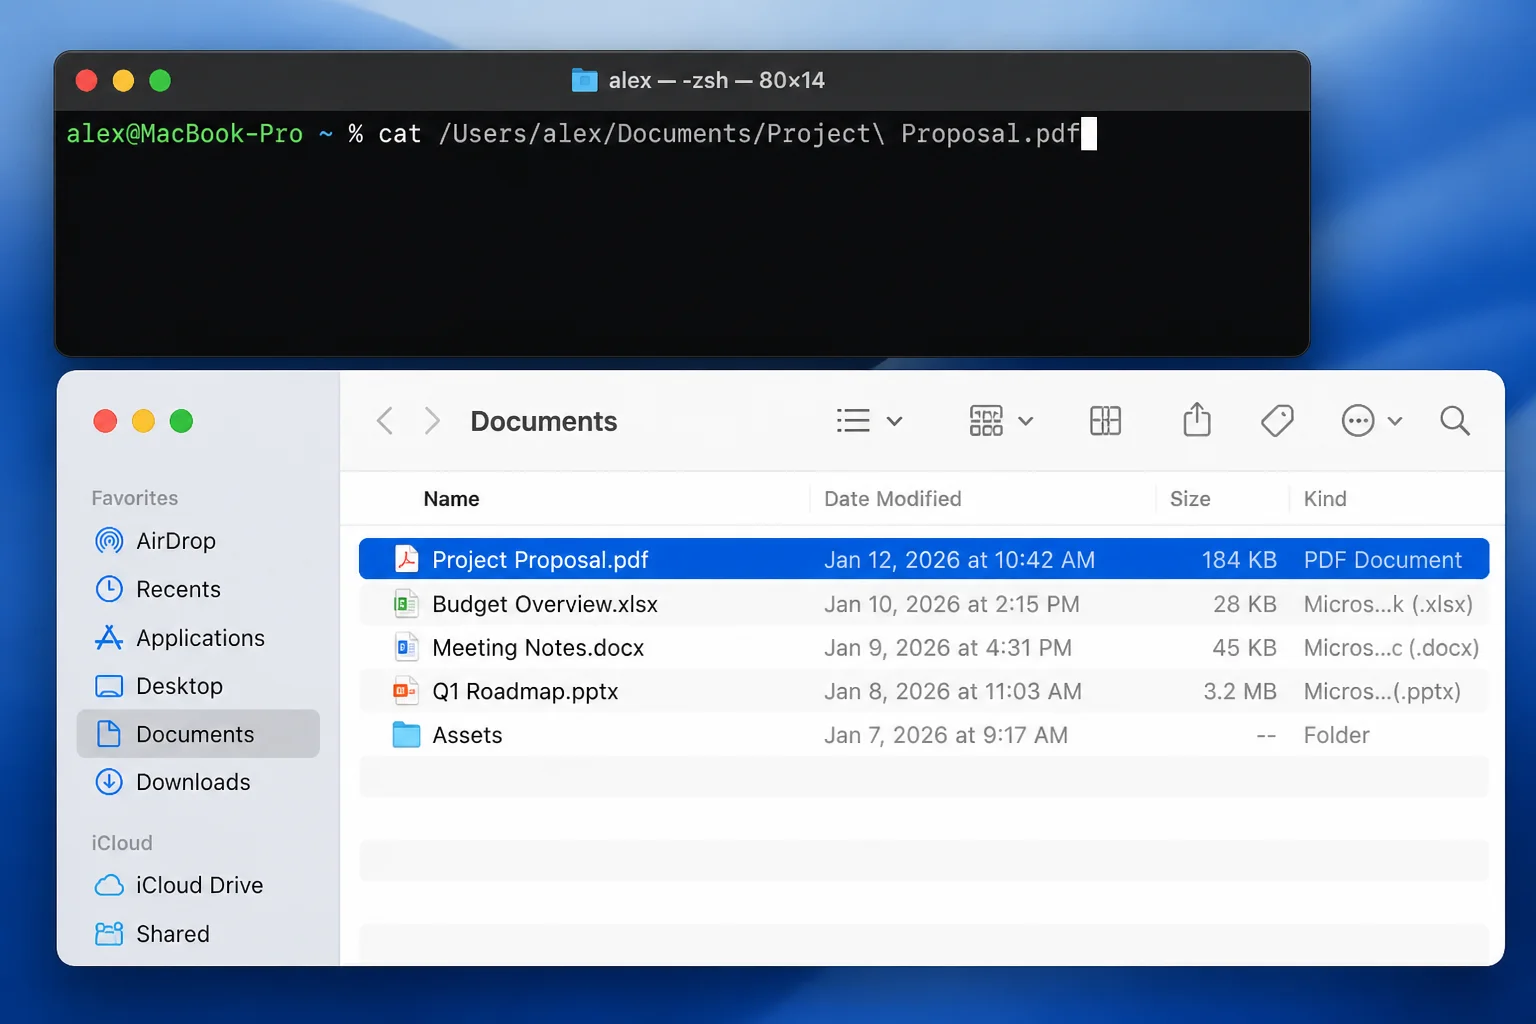Click the PDF icon of Project Proposal.pdf
Image resolution: width=1536 pixels, height=1024 pixels.
406,559
